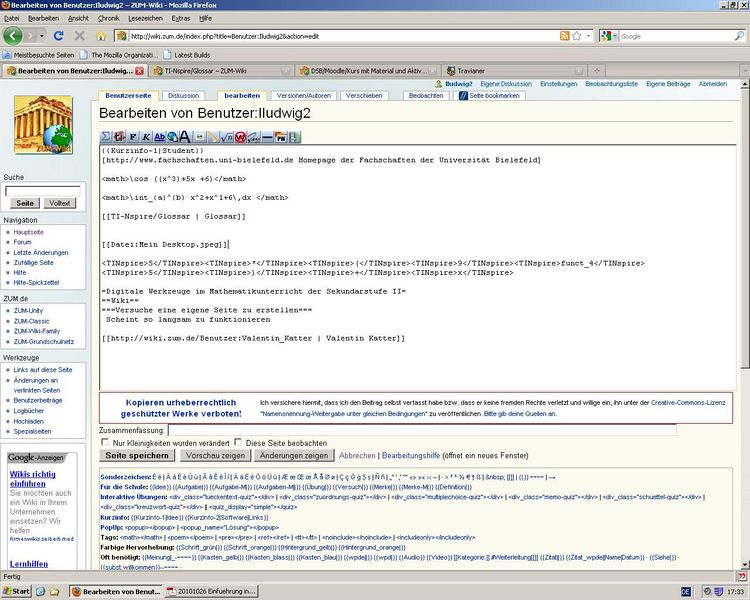Click the sigma icon in editor toolbar
This screenshot has width=750, height=600.
click(x=105, y=136)
